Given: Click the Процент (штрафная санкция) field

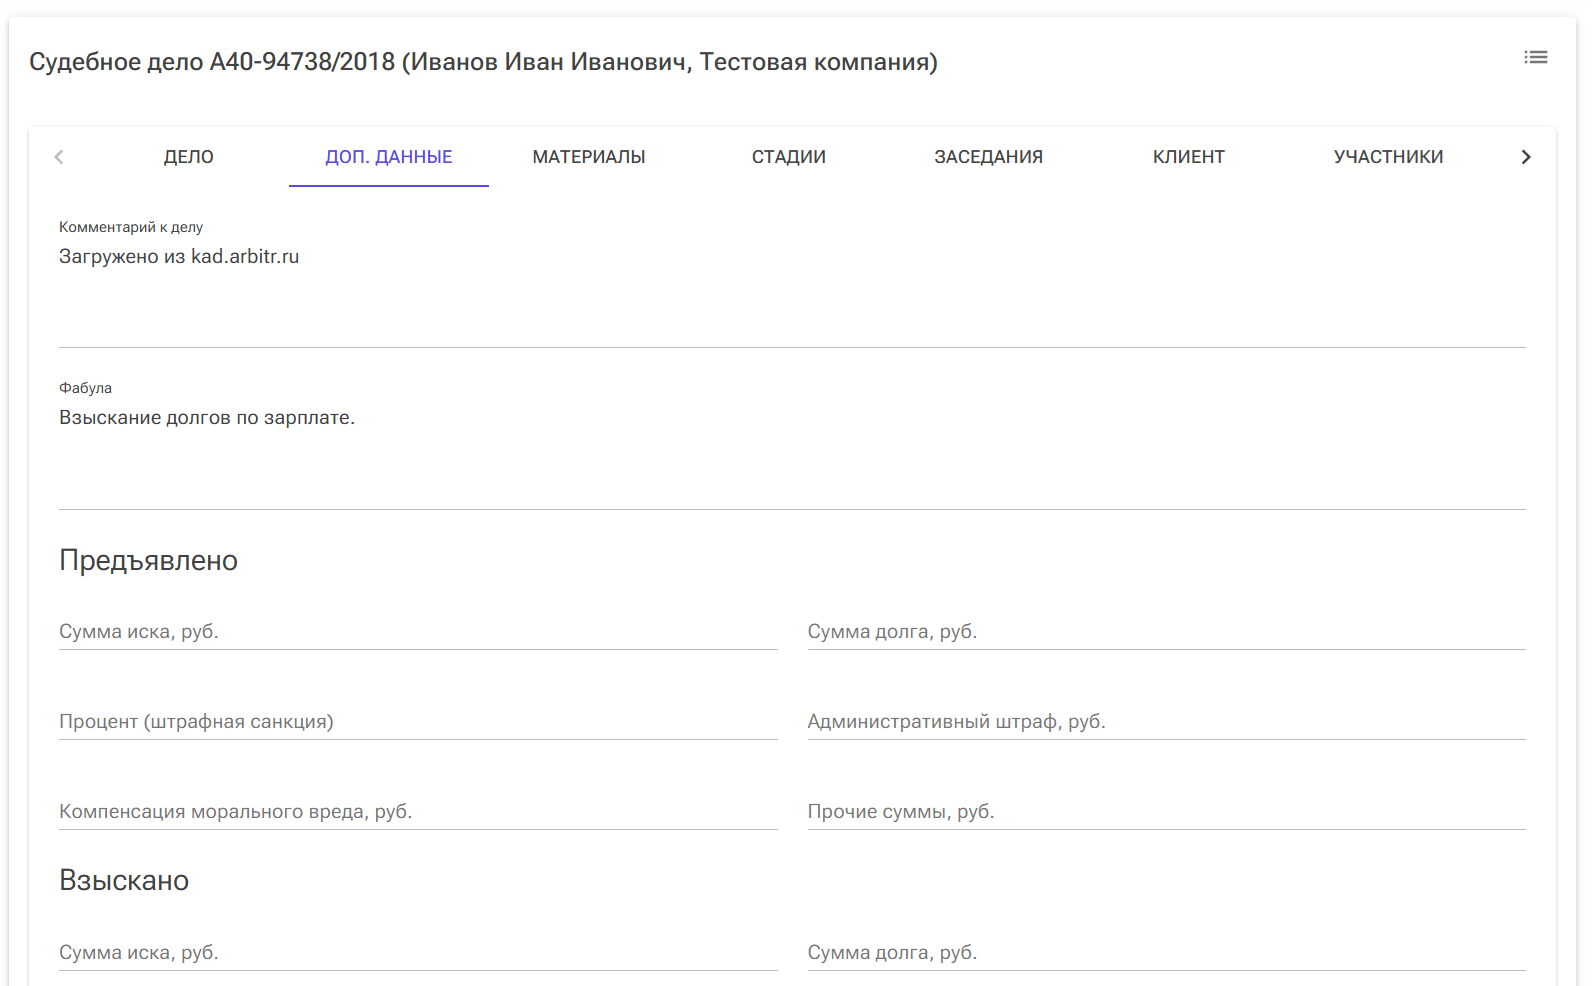Looking at the screenshot, I should (418, 722).
